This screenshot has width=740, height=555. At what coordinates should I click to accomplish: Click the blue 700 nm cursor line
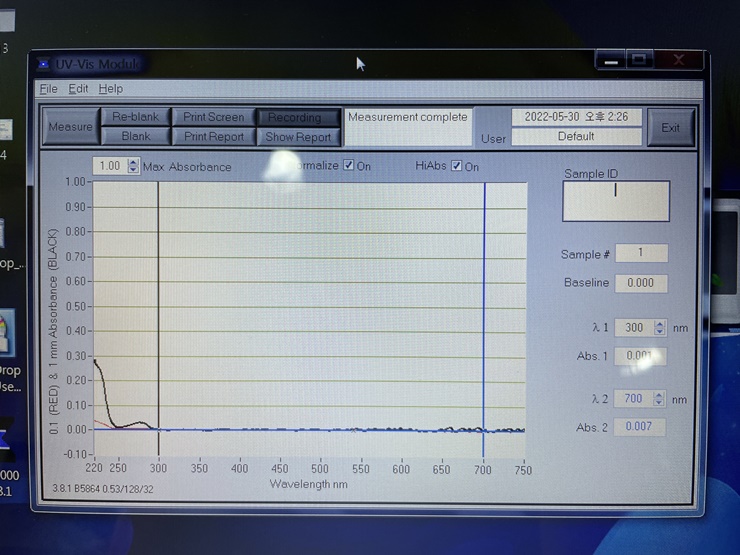(485, 300)
